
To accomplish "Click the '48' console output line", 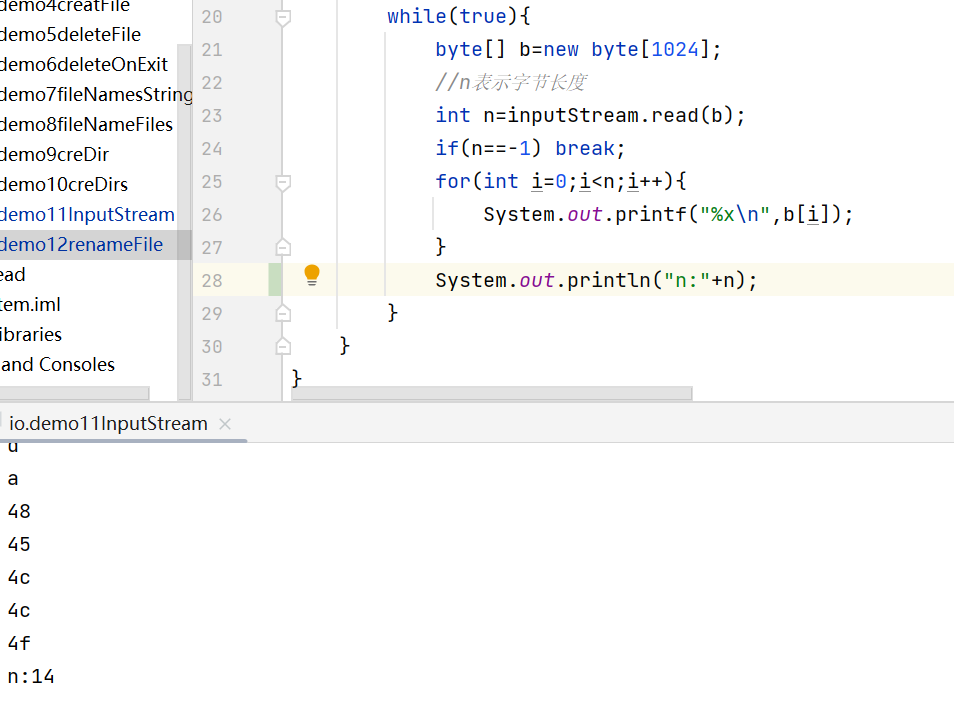I will [19, 512].
